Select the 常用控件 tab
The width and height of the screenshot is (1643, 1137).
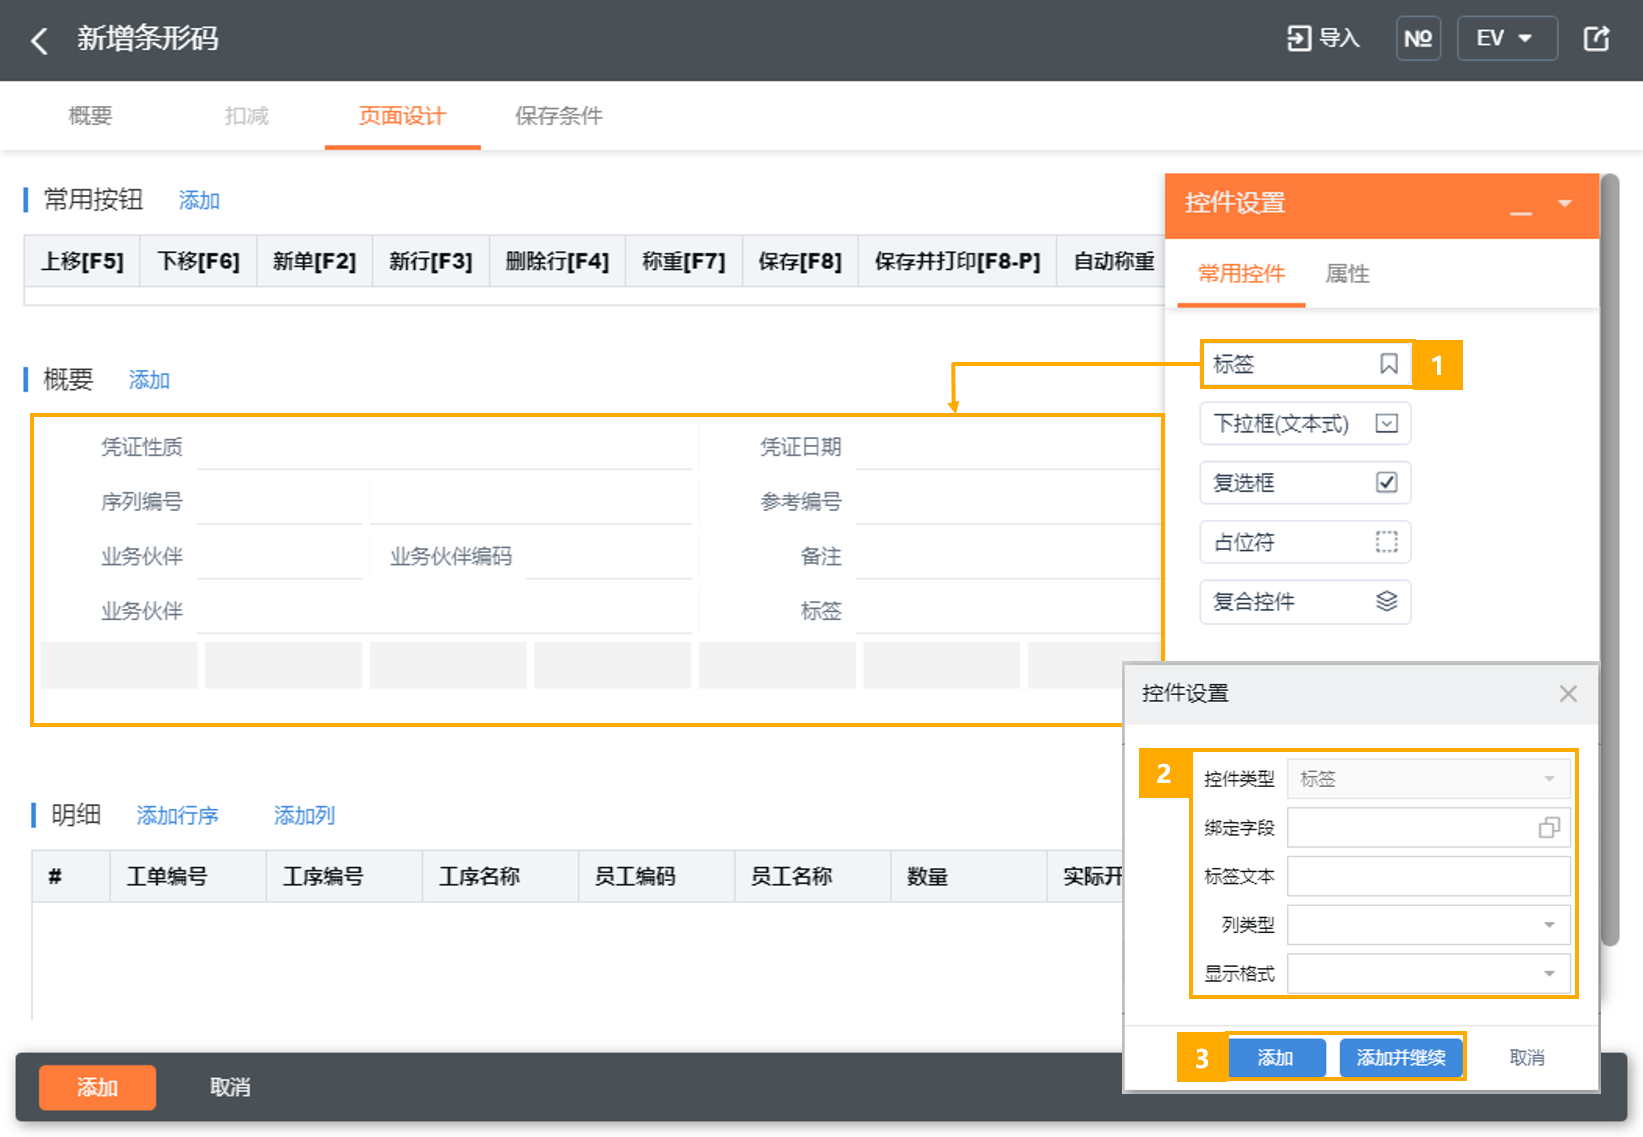(1241, 273)
